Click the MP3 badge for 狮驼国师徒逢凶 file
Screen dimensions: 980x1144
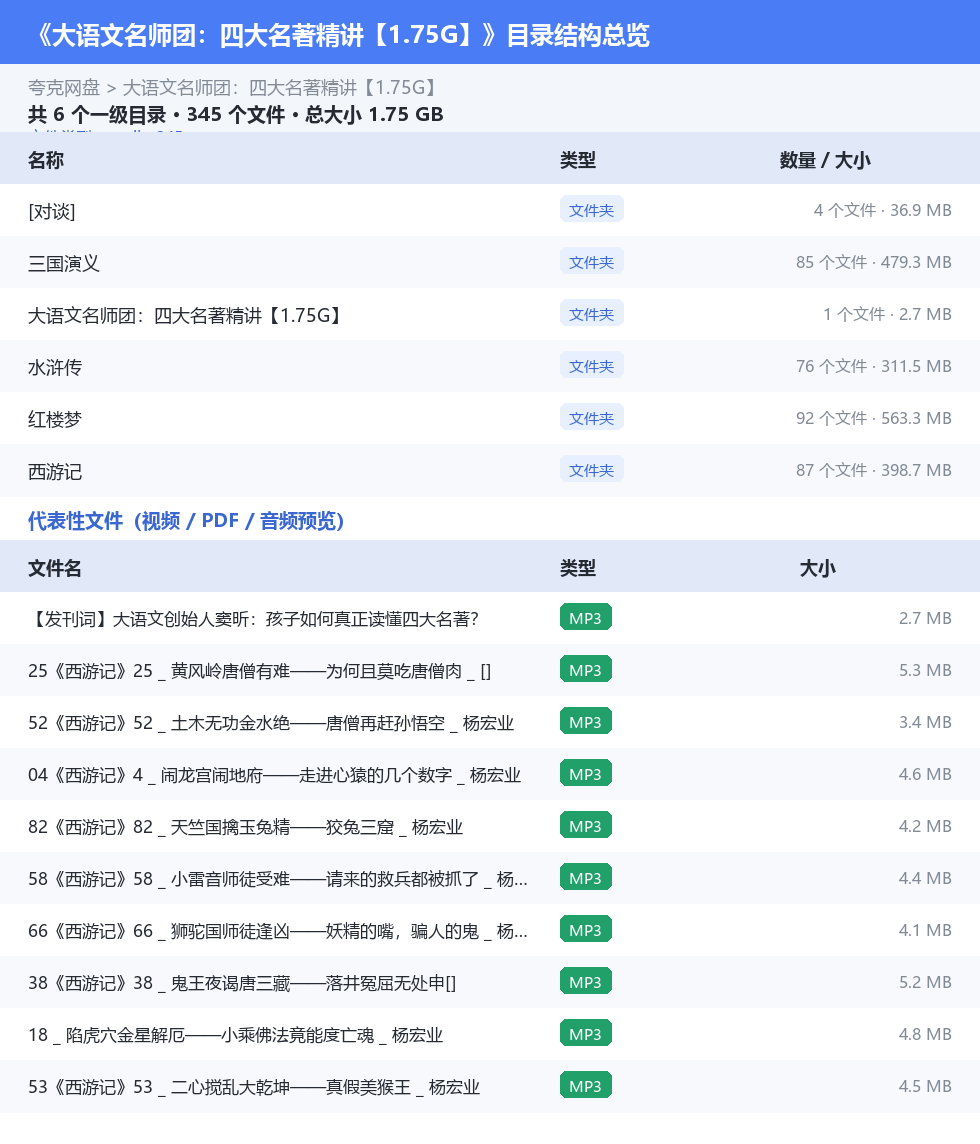coord(586,930)
